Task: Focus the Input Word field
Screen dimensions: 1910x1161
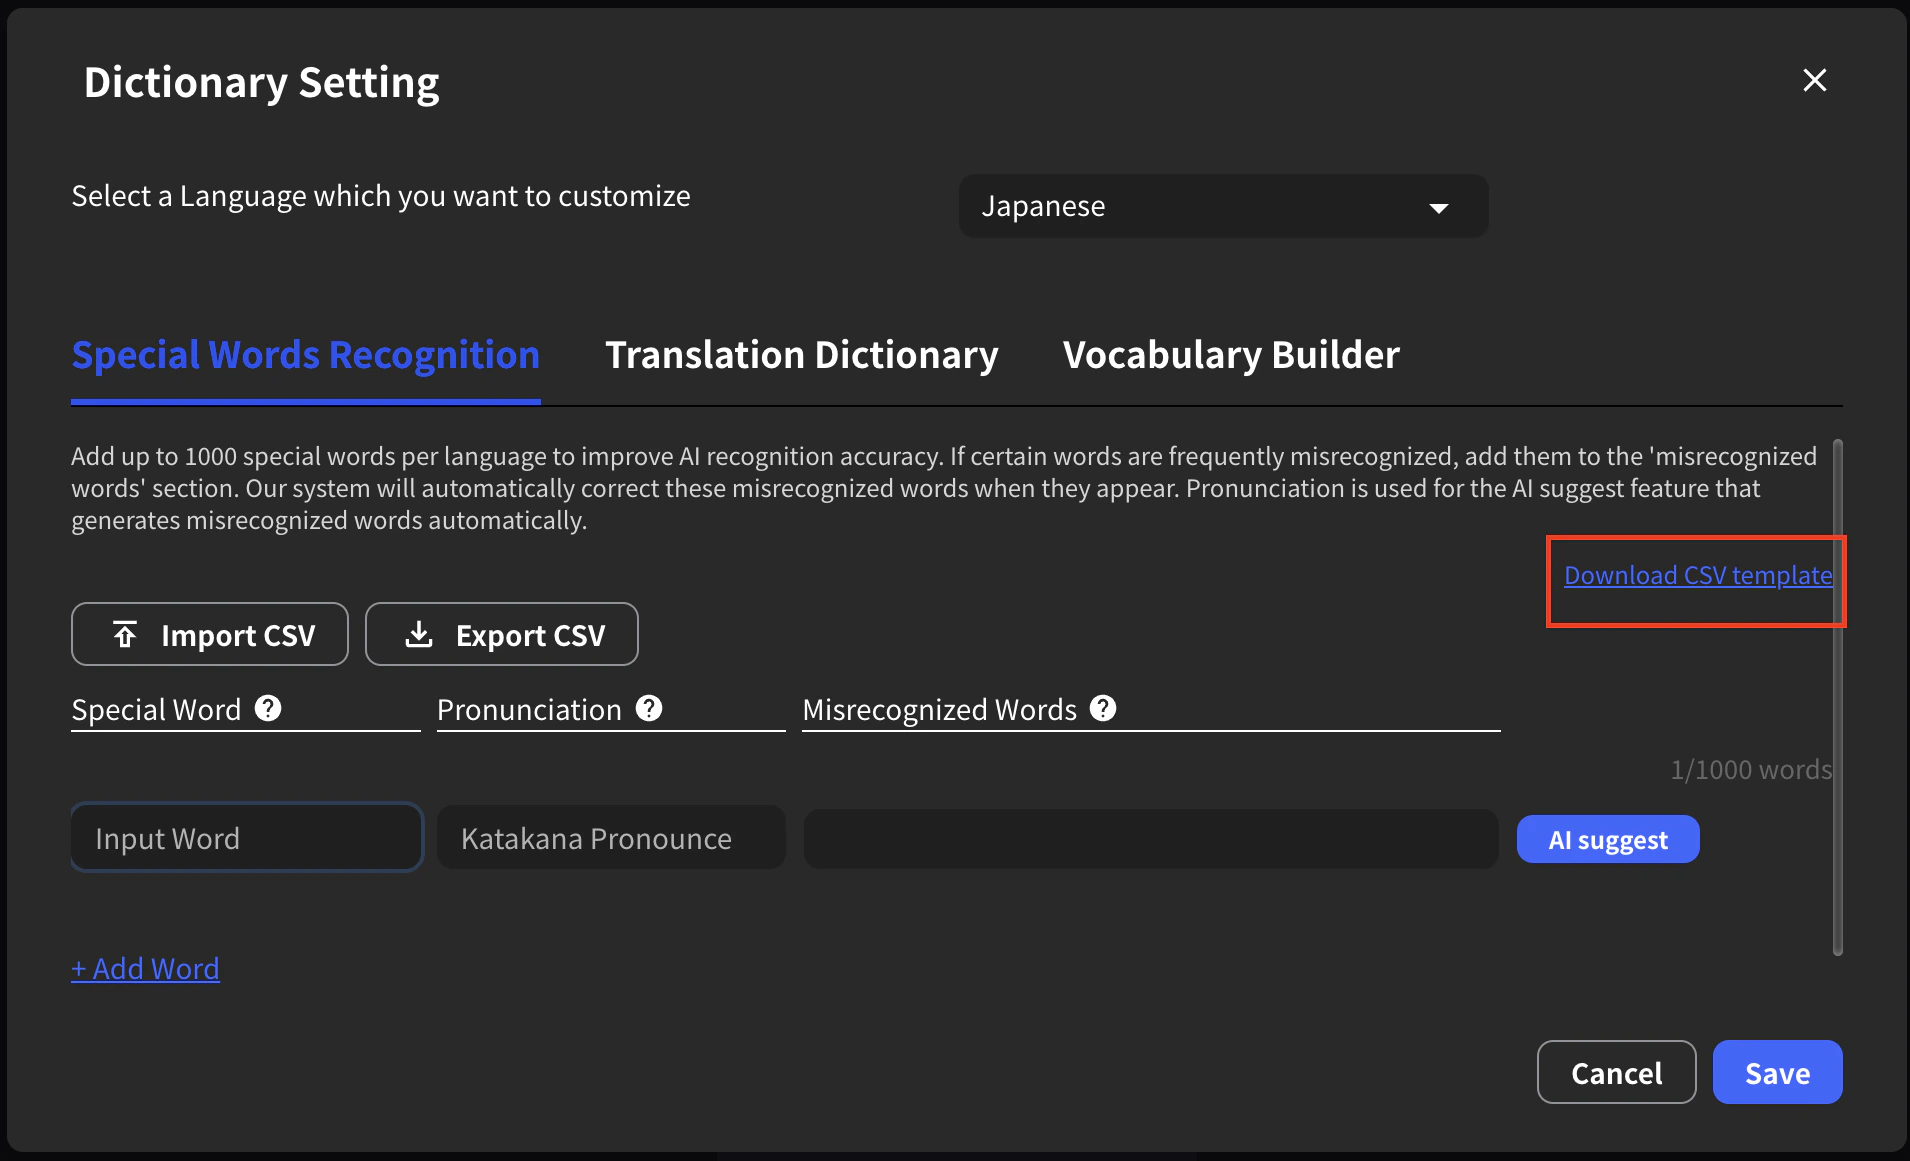Action: point(247,838)
